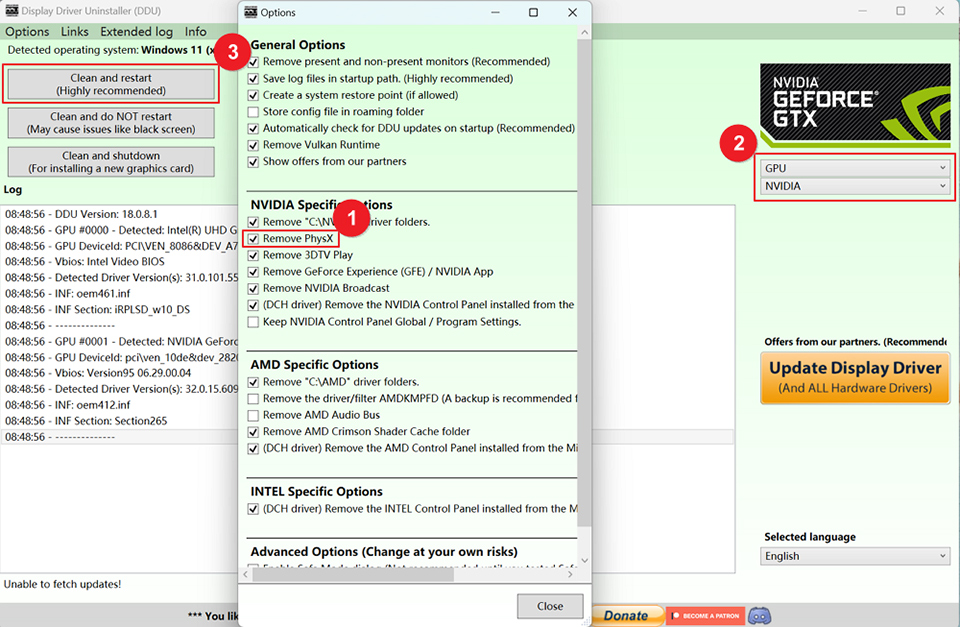
Task: Enable Store config file in roaming folder
Action: coord(254,112)
